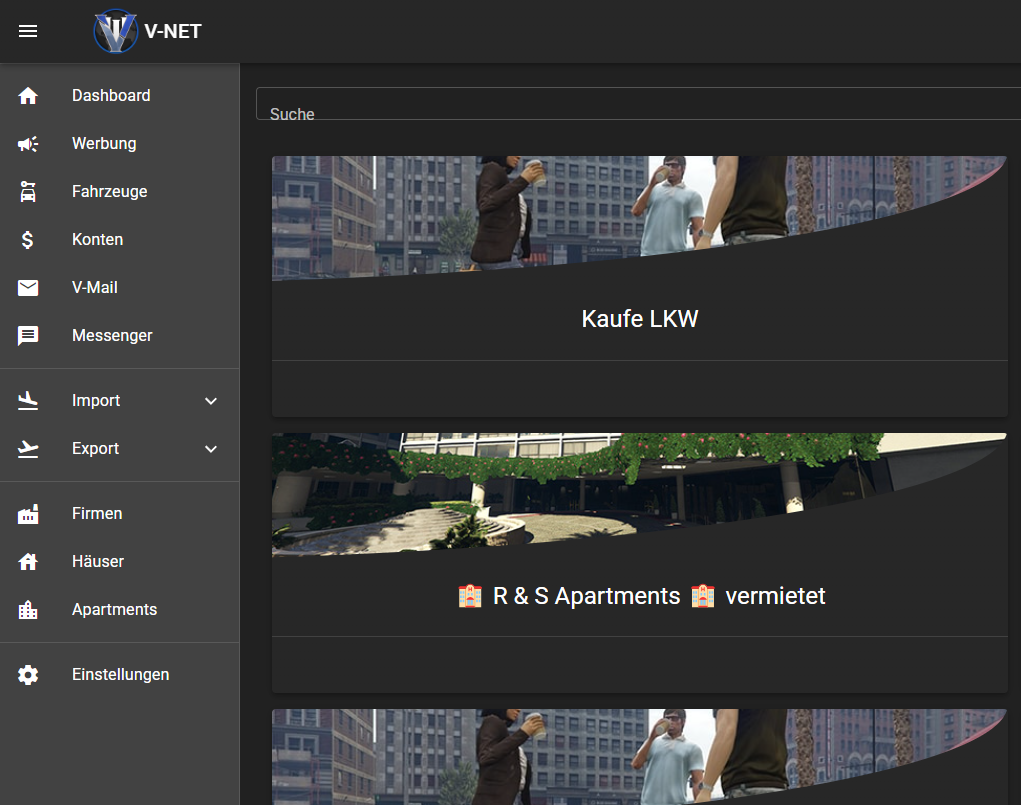Click the V-Mail envelope icon
This screenshot has height=805, width=1021.
pos(28,288)
